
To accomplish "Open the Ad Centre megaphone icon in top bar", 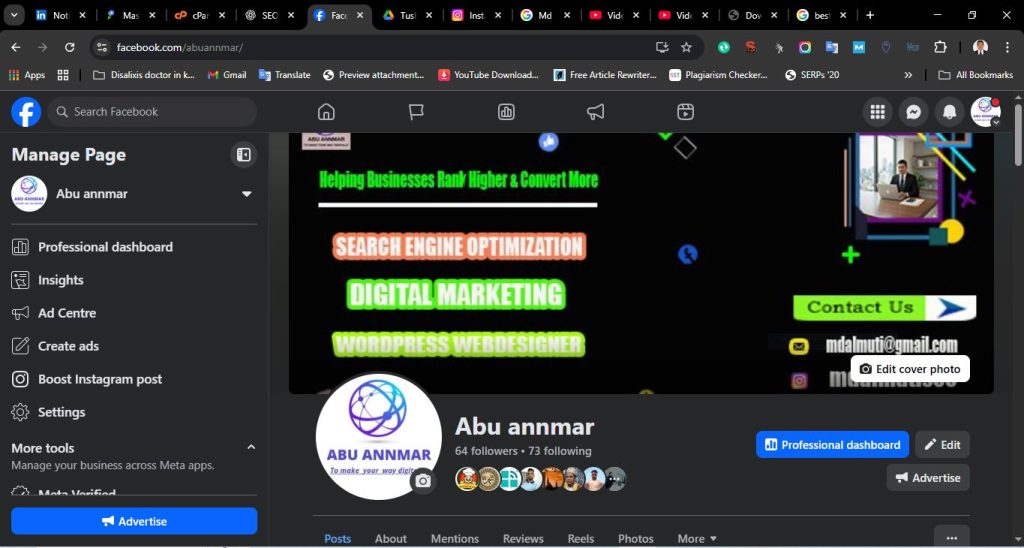I will [596, 112].
